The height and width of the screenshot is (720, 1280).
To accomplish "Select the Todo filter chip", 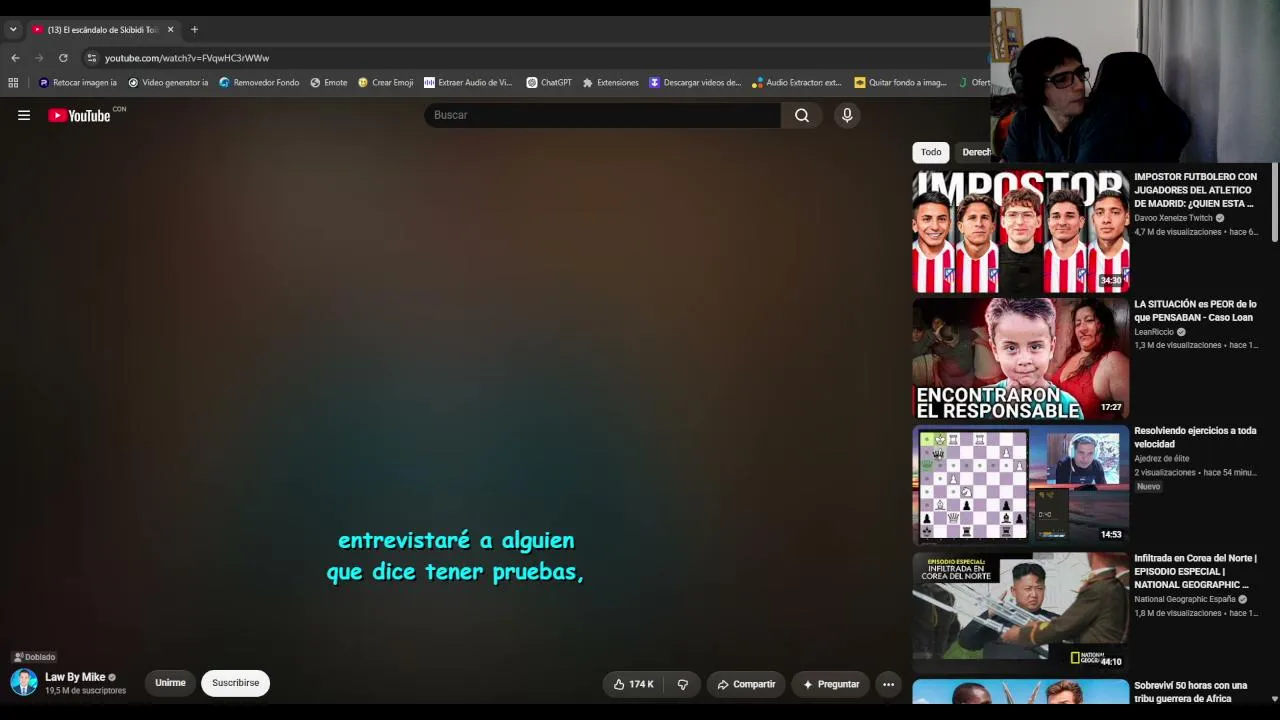I will (x=931, y=152).
